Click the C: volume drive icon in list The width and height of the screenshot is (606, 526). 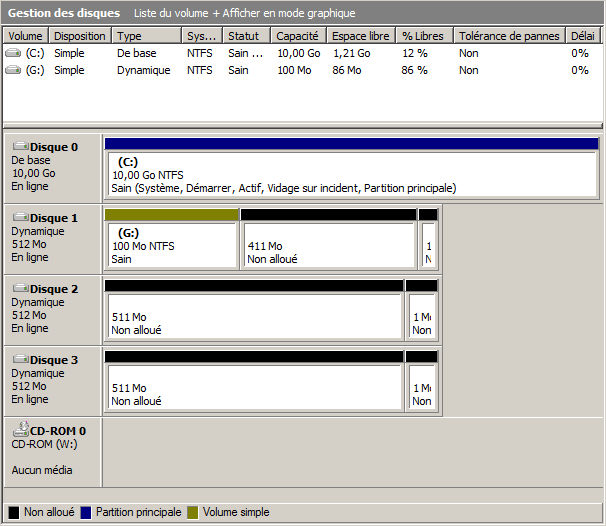coord(13,53)
